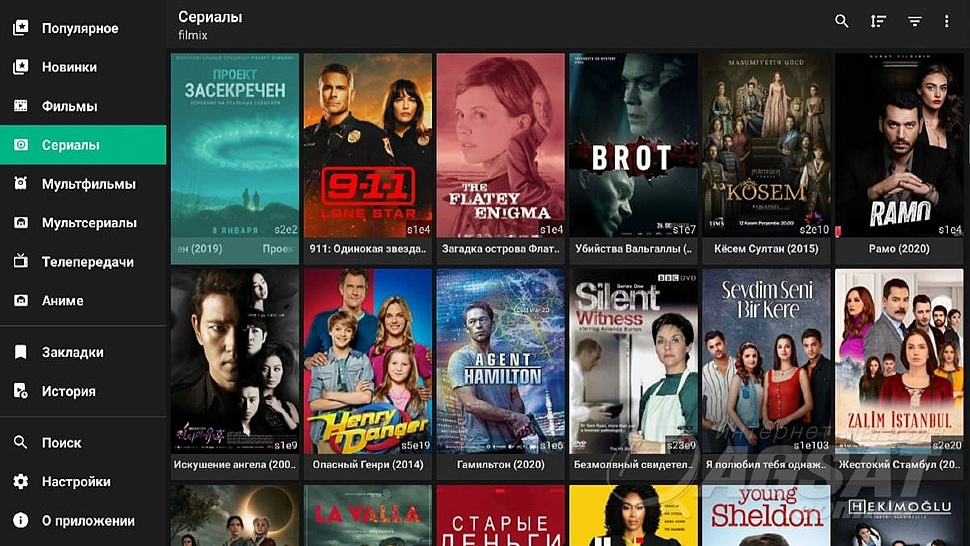The width and height of the screenshot is (970, 546).
Task: Open the sort order icon
Action: [x=878, y=21]
